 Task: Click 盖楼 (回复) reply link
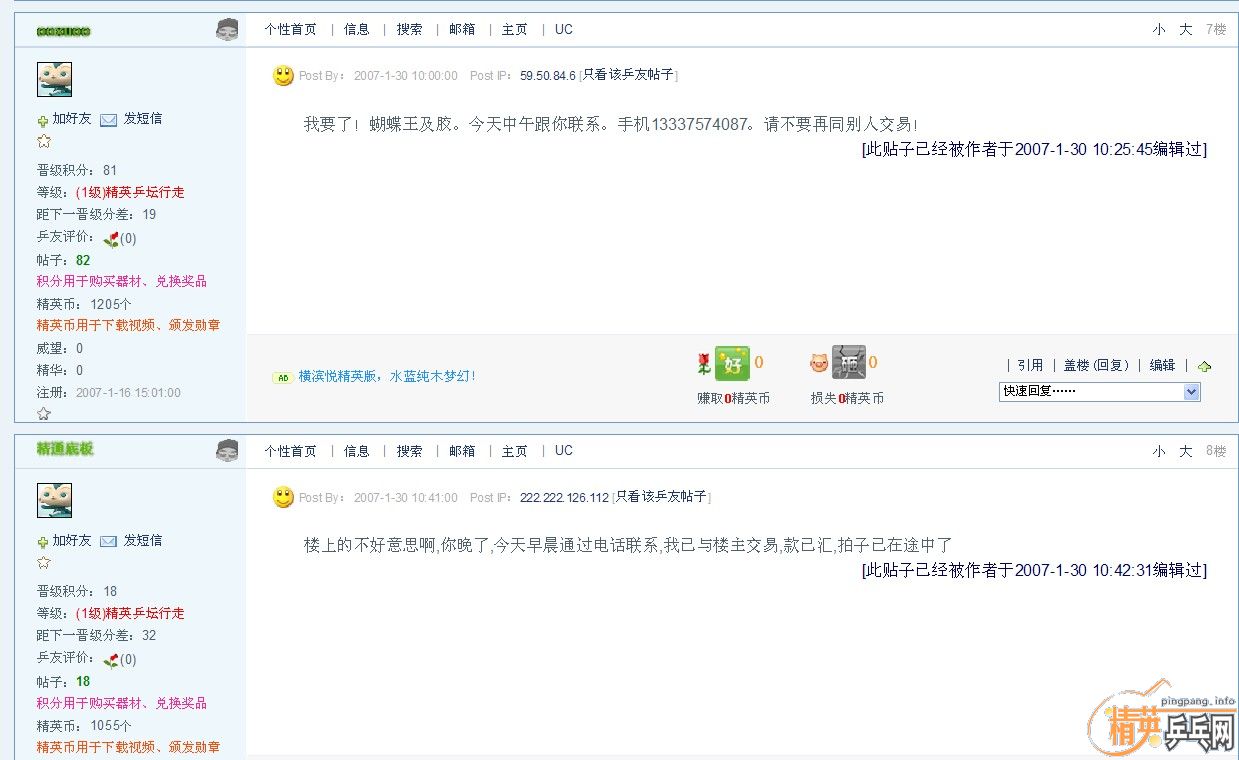[1095, 366]
